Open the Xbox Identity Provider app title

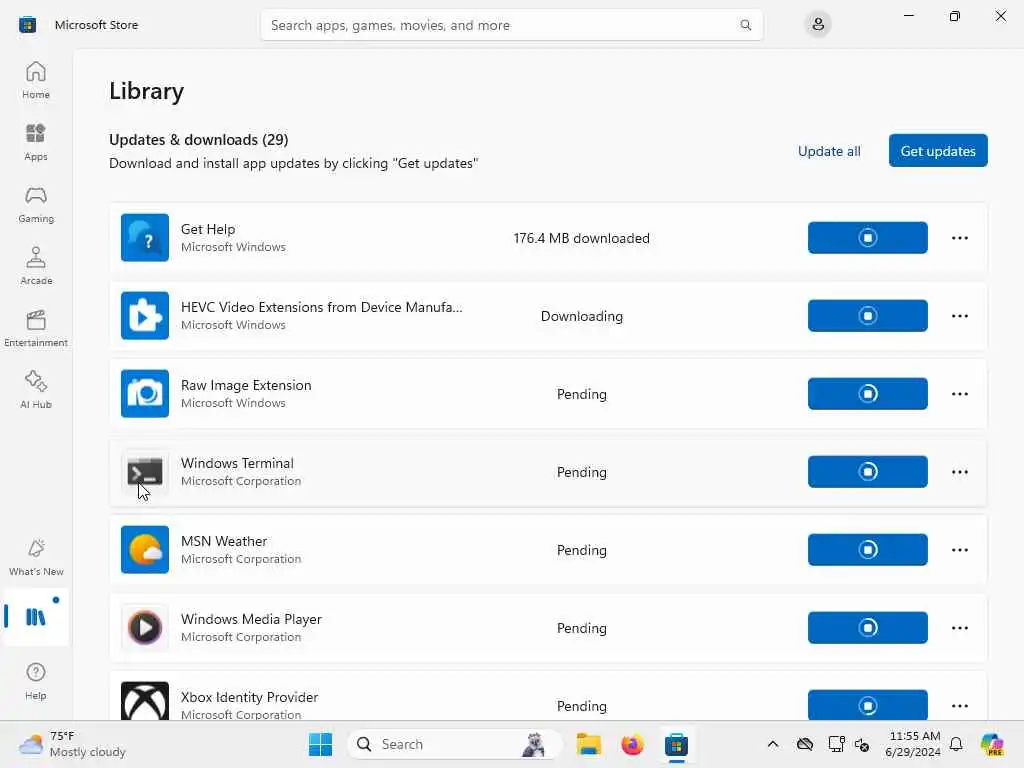coord(249,697)
